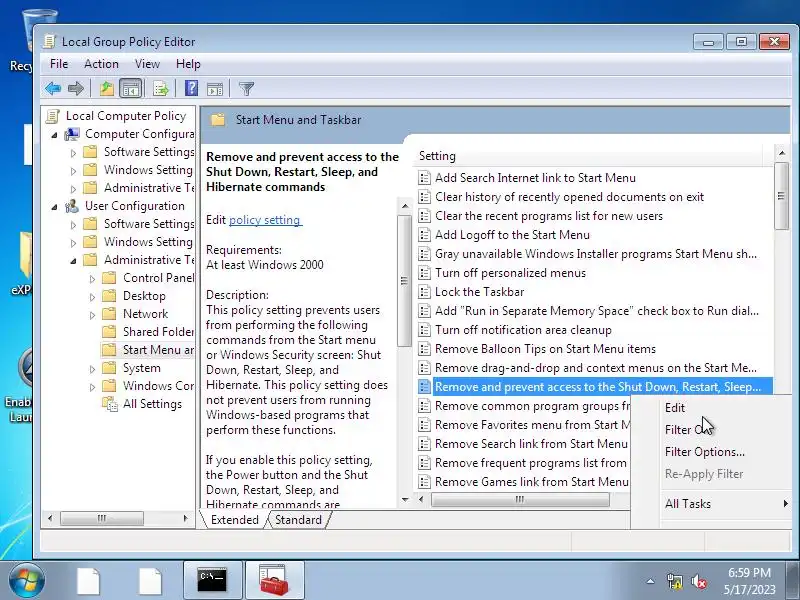Toggle the Show/Hide Action Pane icon
800x600 pixels.
click(215, 89)
